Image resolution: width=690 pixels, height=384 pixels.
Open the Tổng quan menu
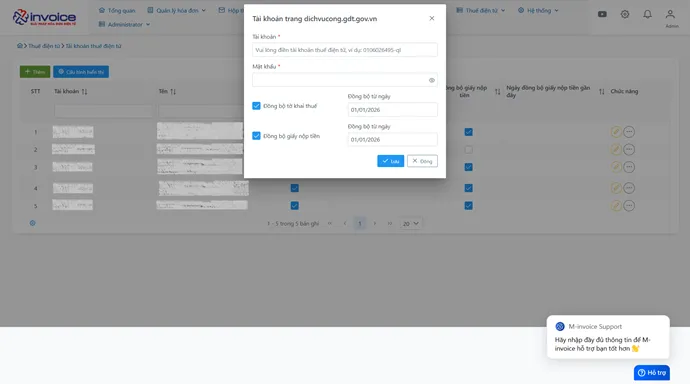[x=117, y=10]
